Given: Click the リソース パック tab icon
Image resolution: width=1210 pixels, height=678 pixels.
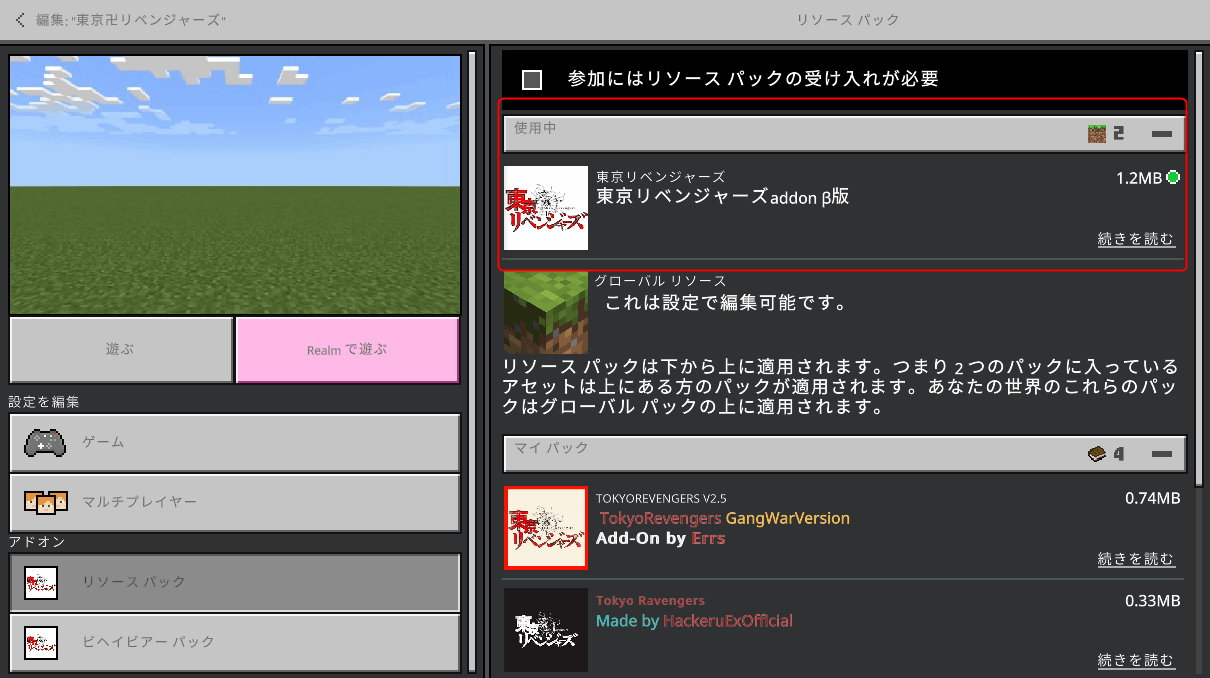Looking at the screenshot, I should tap(41, 582).
